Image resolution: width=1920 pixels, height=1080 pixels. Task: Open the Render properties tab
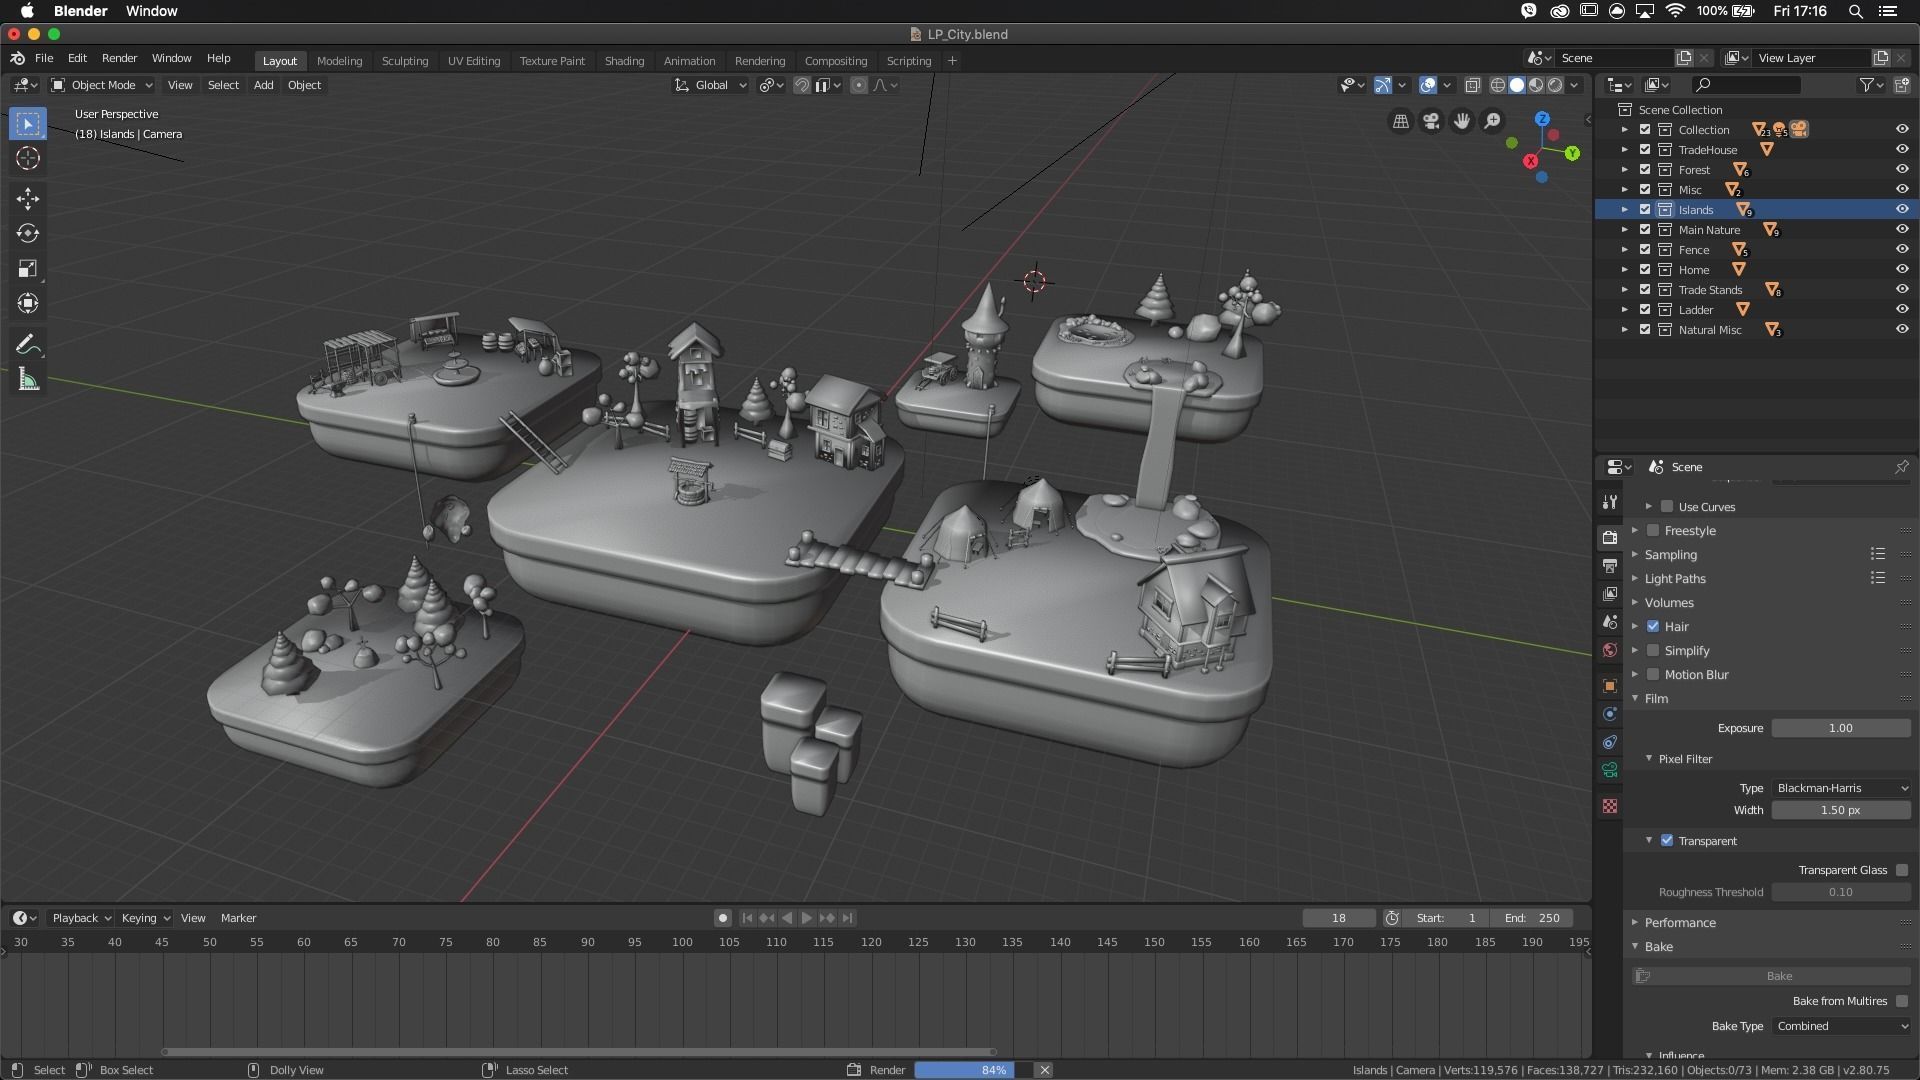point(1609,538)
